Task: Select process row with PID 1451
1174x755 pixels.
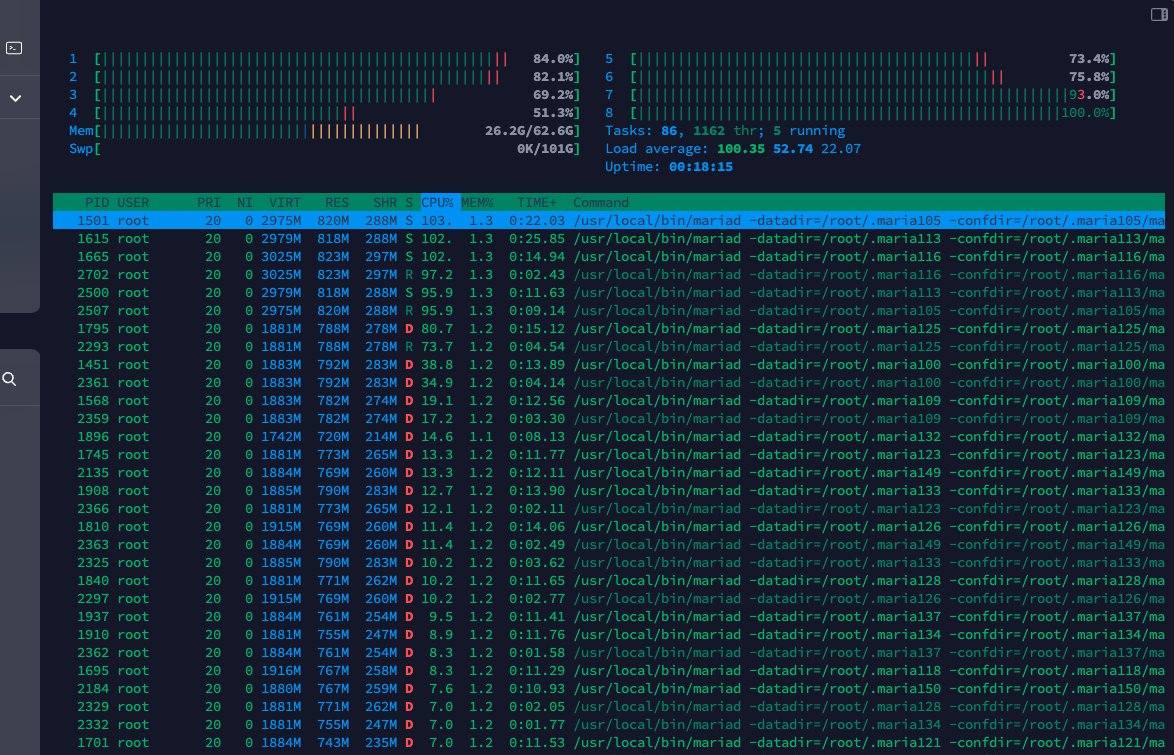Action: pos(609,364)
